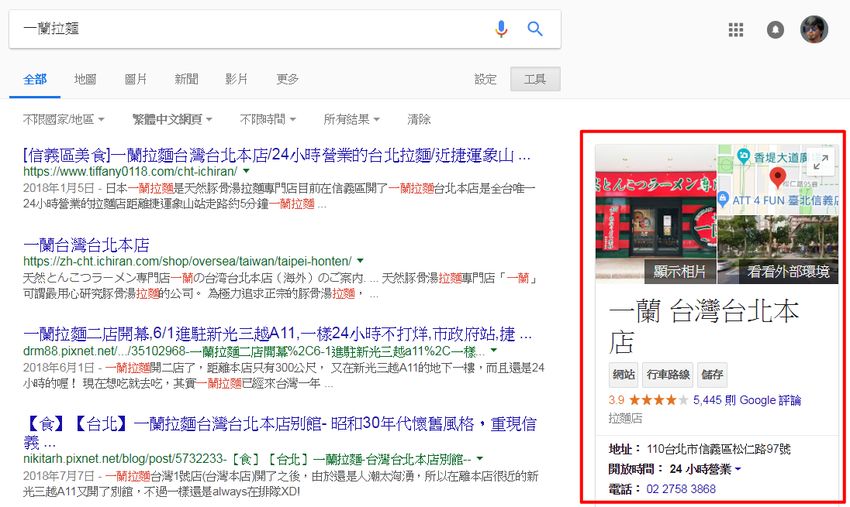Image resolution: width=850 pixels, height=507 pixels.
Task: Open the notifications bell icon
Action: point(775,29)
